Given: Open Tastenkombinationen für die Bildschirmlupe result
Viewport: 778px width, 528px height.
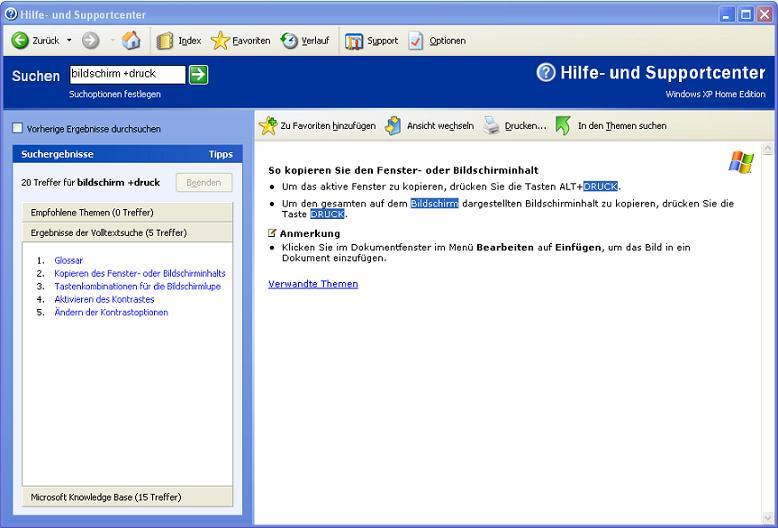Looking at the screenshot, I should tap(137, 286).
